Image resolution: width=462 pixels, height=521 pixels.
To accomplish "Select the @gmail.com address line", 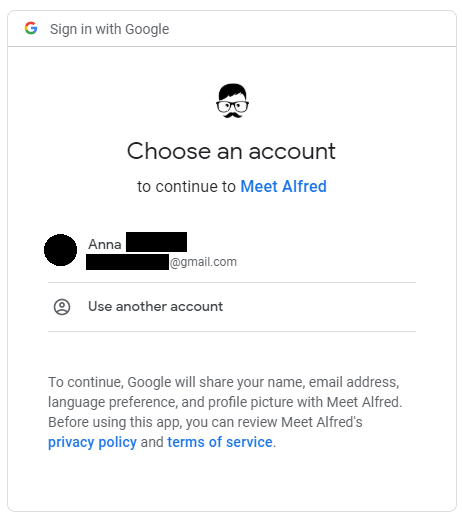I will tap(161, 262).
